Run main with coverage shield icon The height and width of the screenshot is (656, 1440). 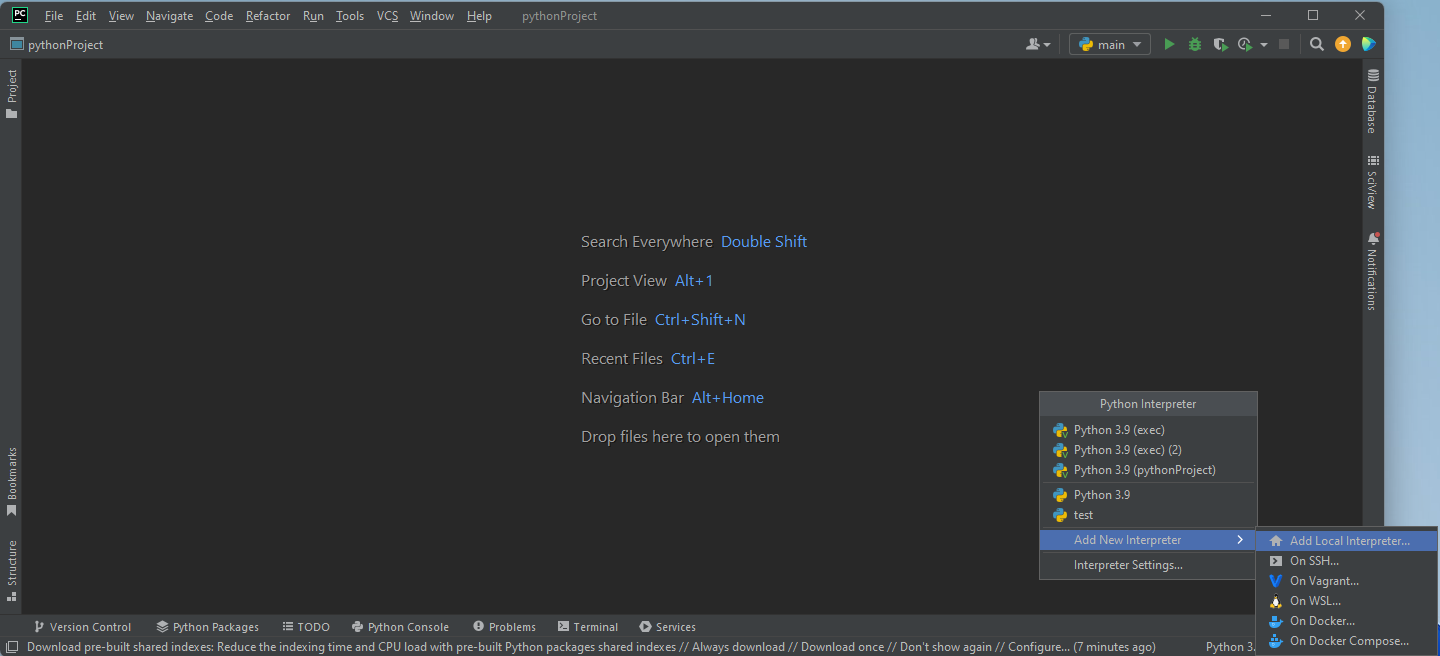pos(1220,44)
